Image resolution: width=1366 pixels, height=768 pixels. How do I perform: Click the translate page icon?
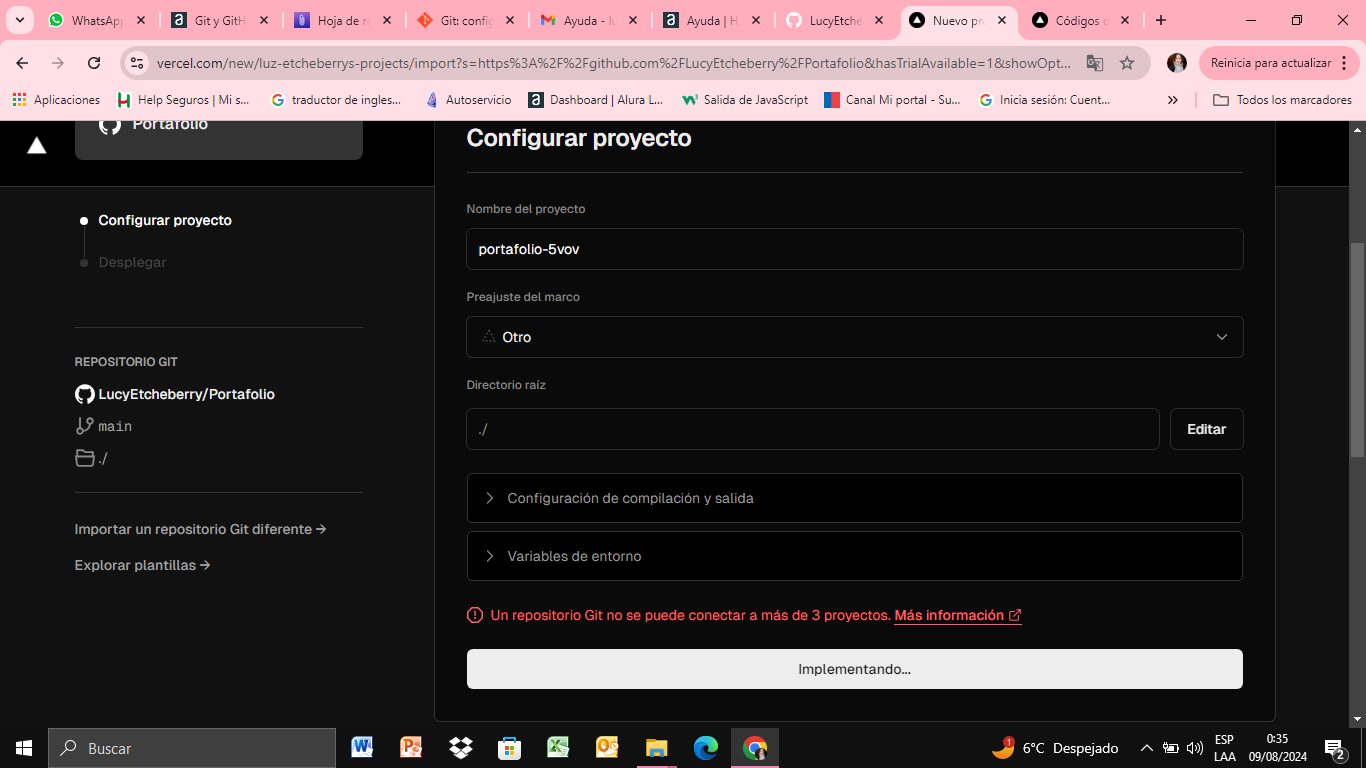1095,63
